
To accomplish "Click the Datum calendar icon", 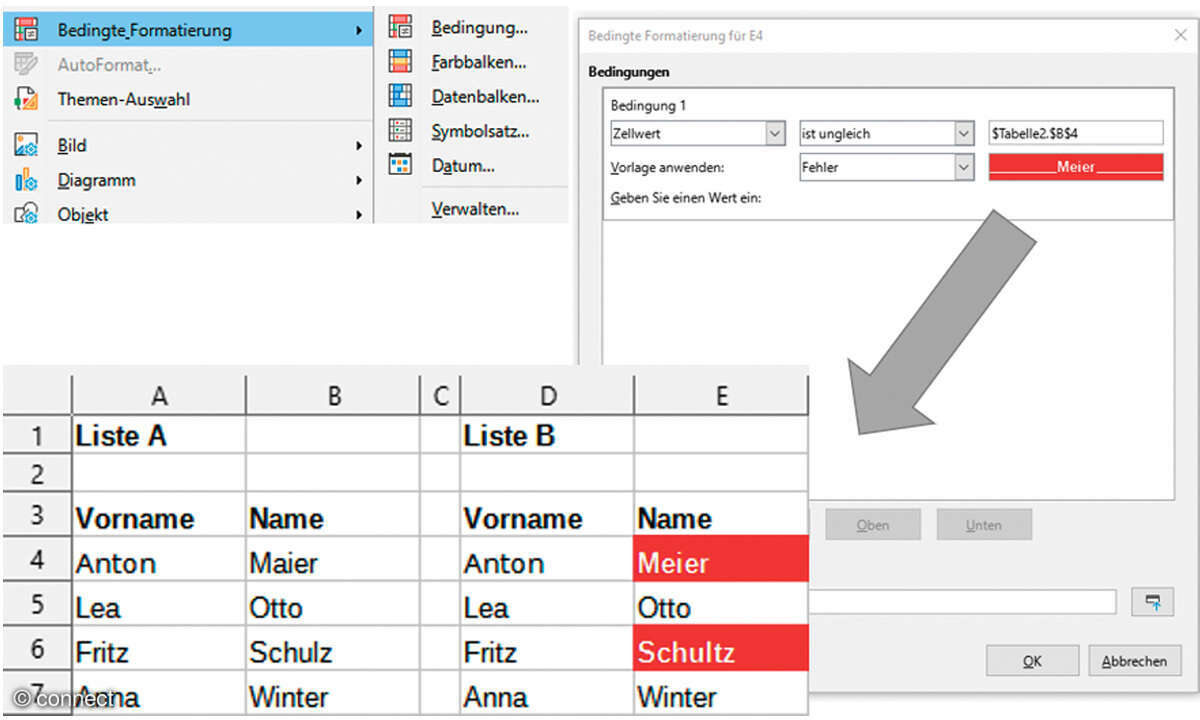I will (400, 165).
